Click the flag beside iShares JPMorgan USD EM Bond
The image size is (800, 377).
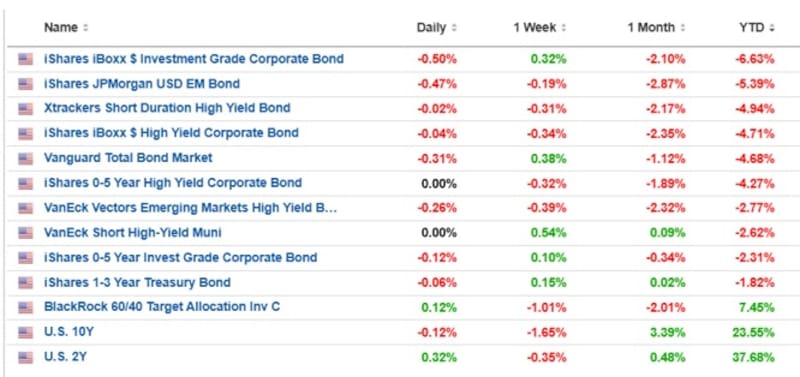coord(26,84)
